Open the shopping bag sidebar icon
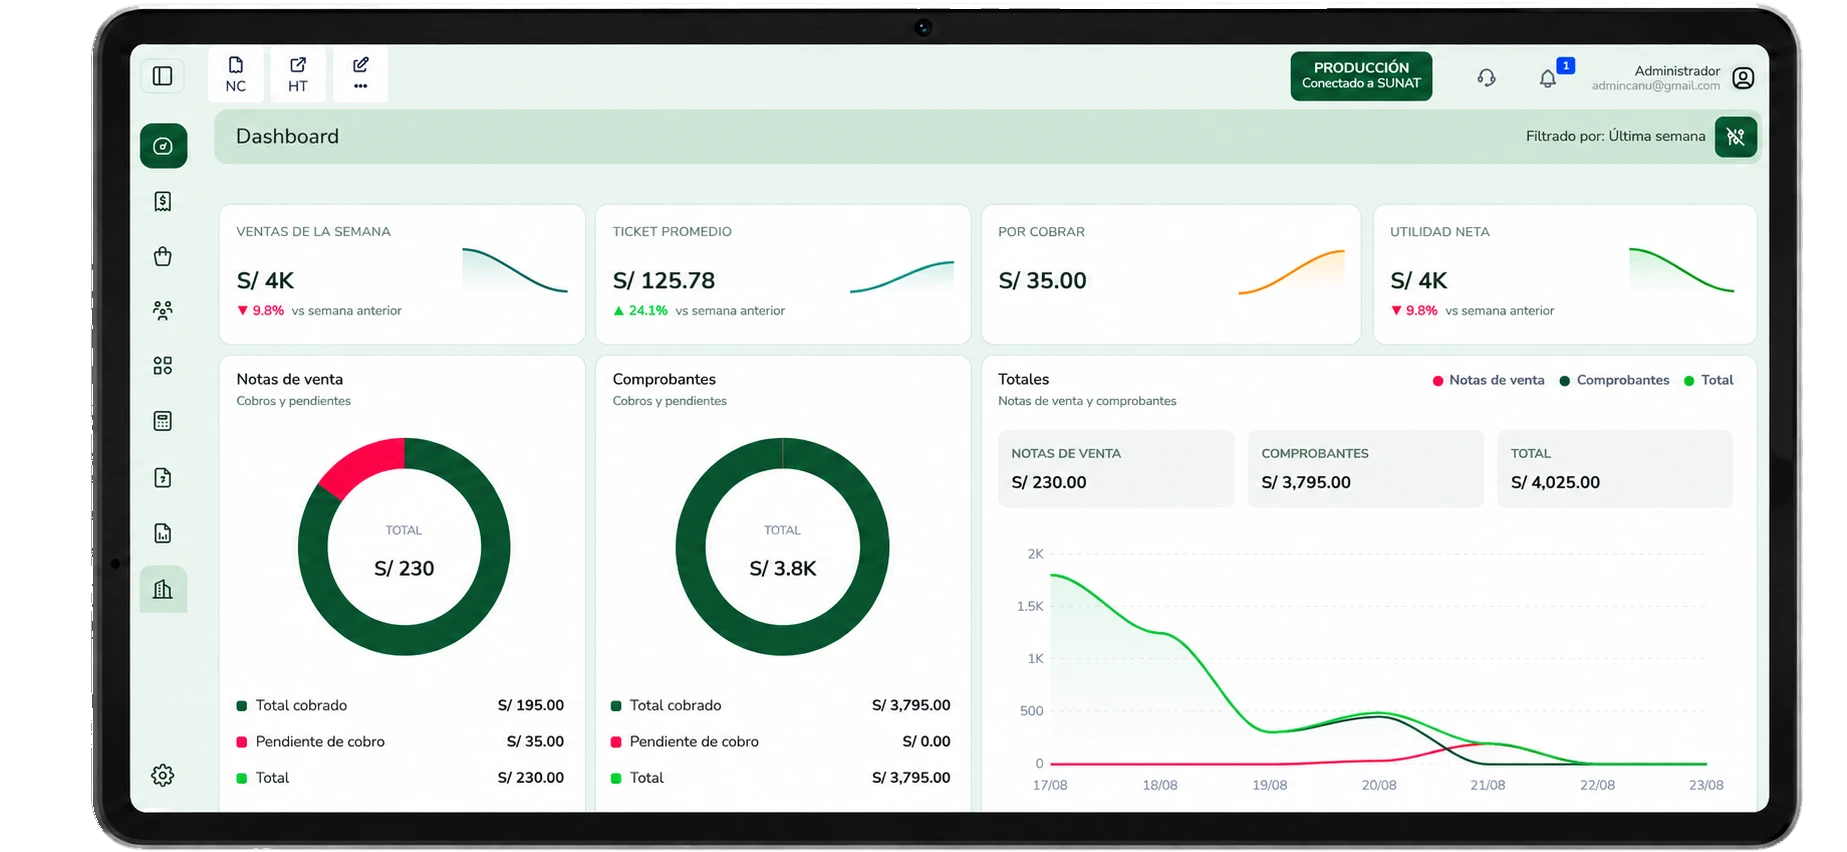 [163, 257]
